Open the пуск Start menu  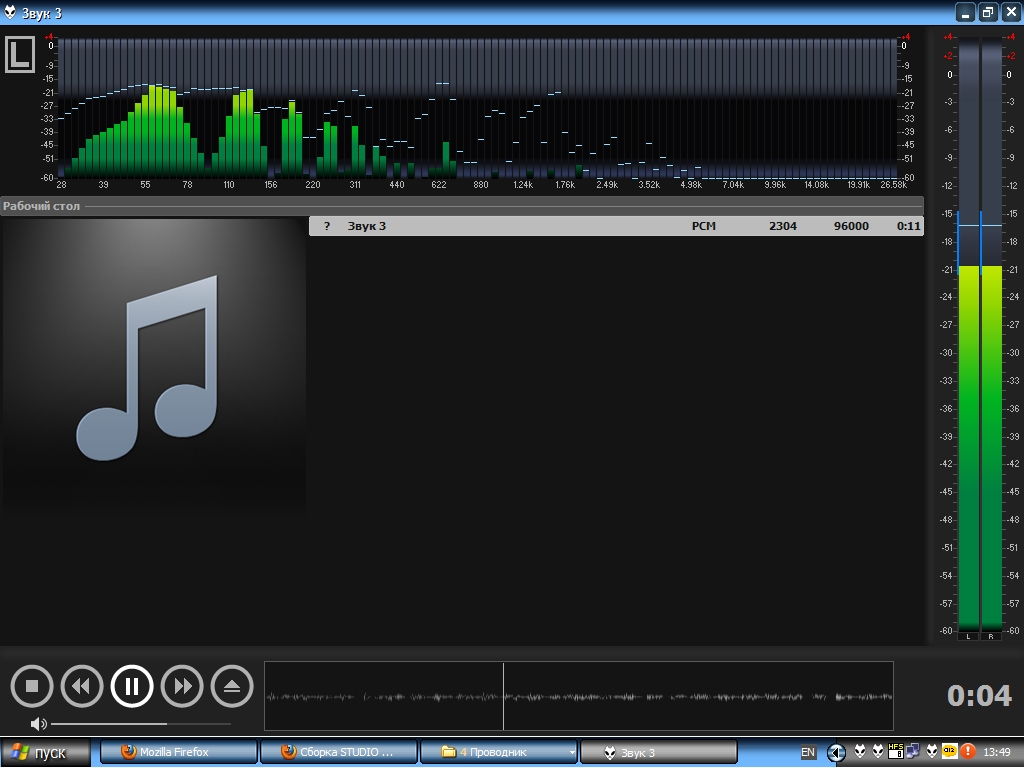pos(46,752)
